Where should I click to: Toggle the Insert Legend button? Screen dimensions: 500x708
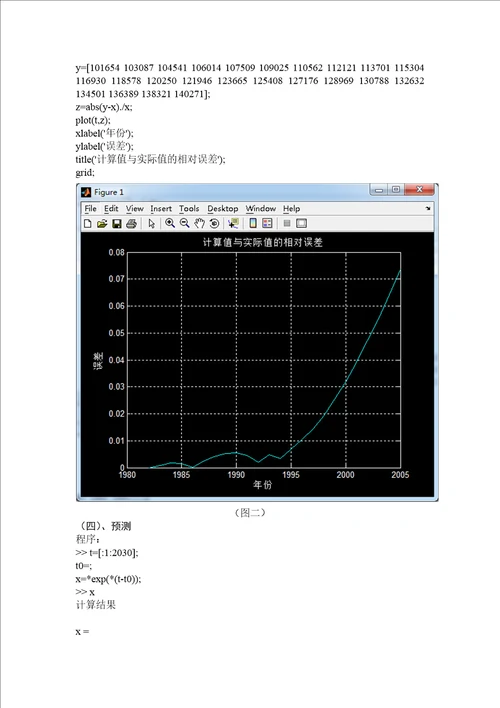pos(267,223)
